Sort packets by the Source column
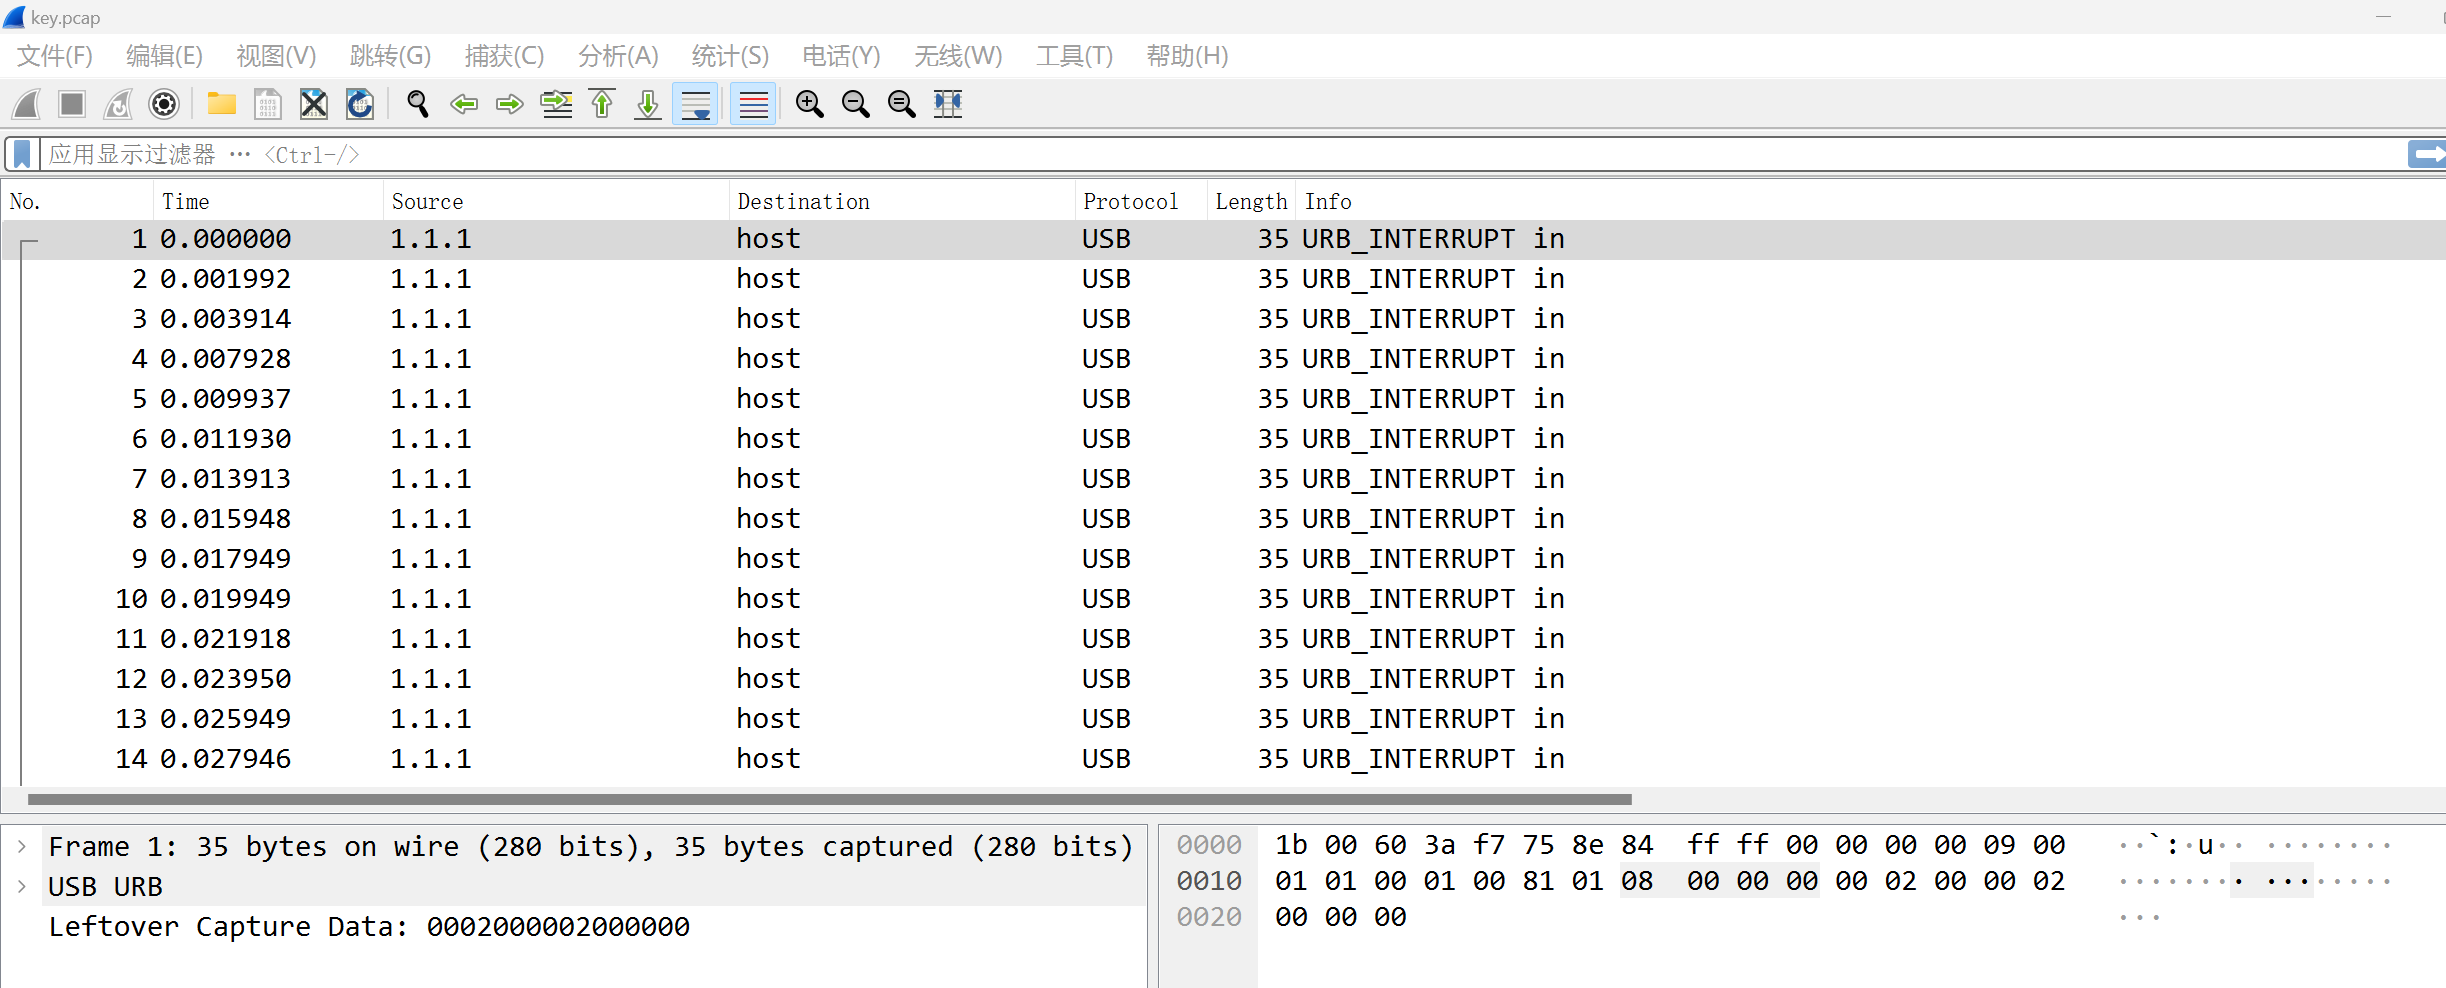This screenshot has width=2446, height=988. [557, 202]
